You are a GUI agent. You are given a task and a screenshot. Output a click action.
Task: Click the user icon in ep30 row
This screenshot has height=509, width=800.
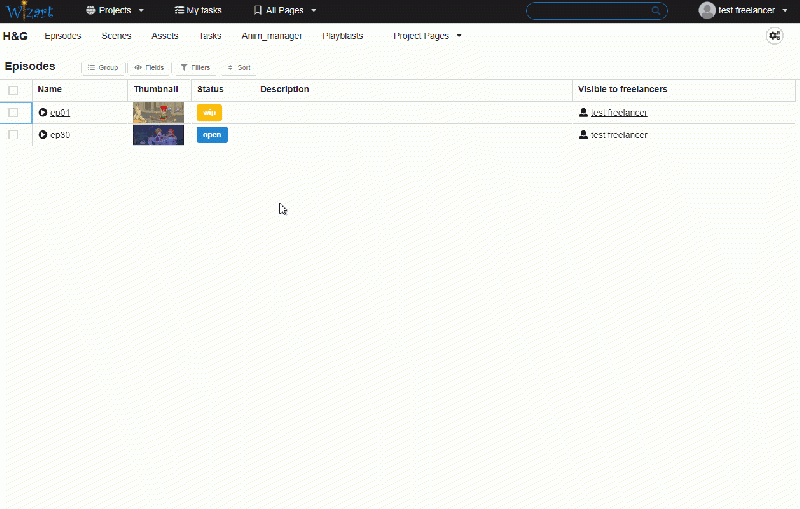[584, 135]
